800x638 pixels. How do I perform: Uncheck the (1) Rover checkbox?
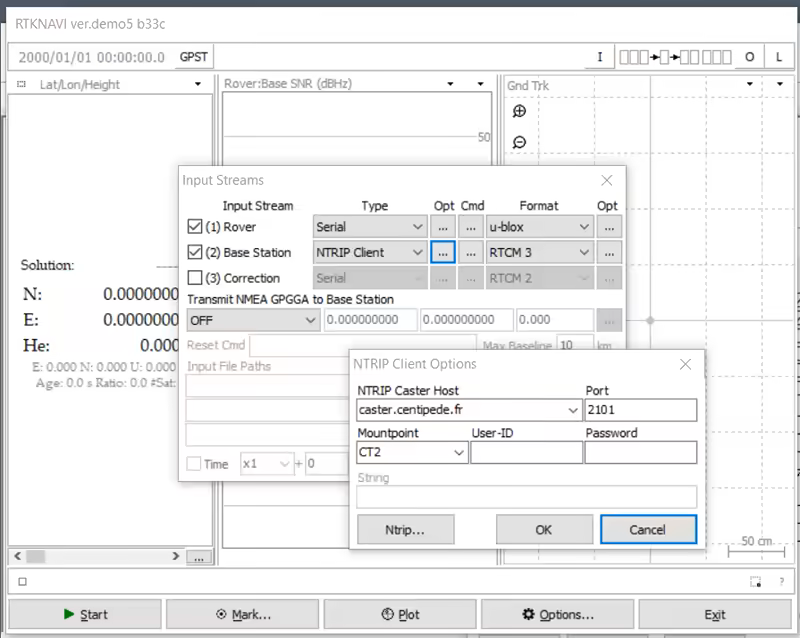(195, 227)
